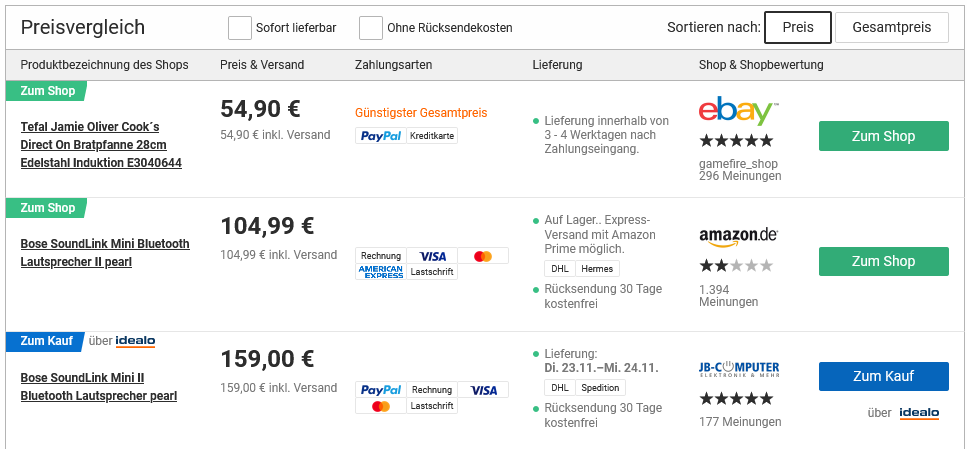967x449 pixels.
Task: Tick the Ohne Rücksendekosten checkbox
Action: (371, 28)
